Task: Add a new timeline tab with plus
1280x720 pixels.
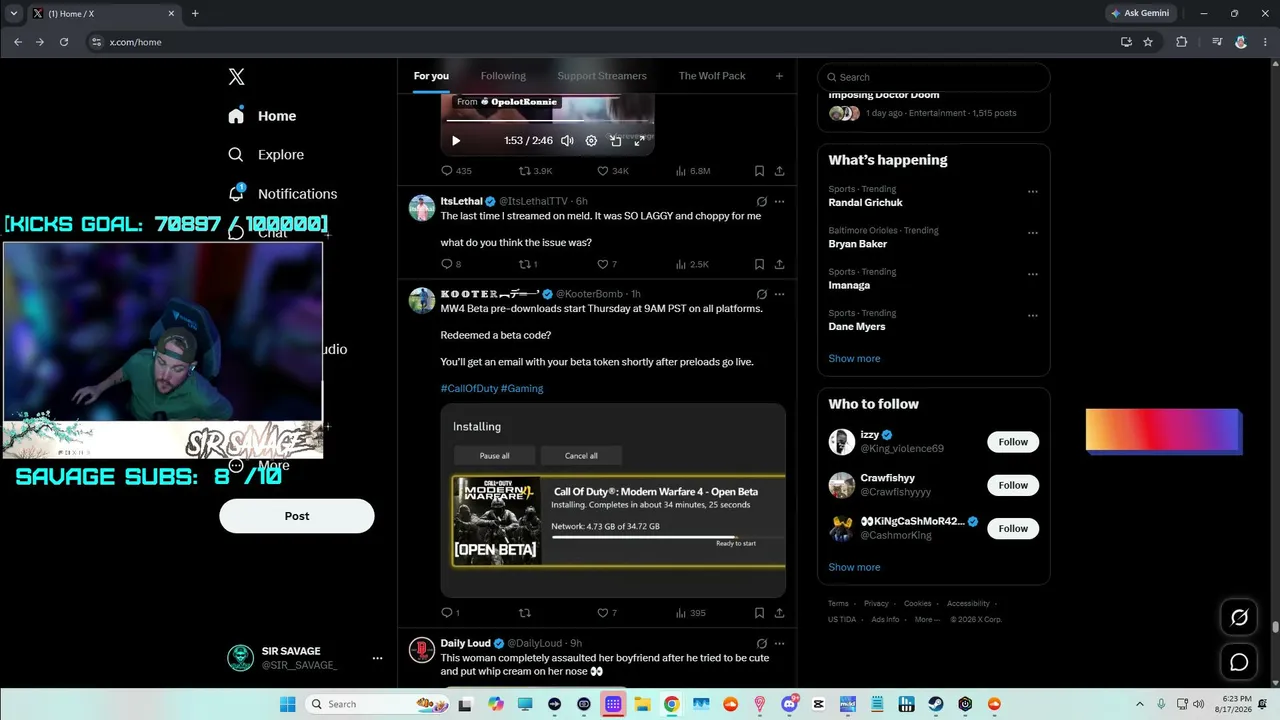Action: (x=779, y=76)
